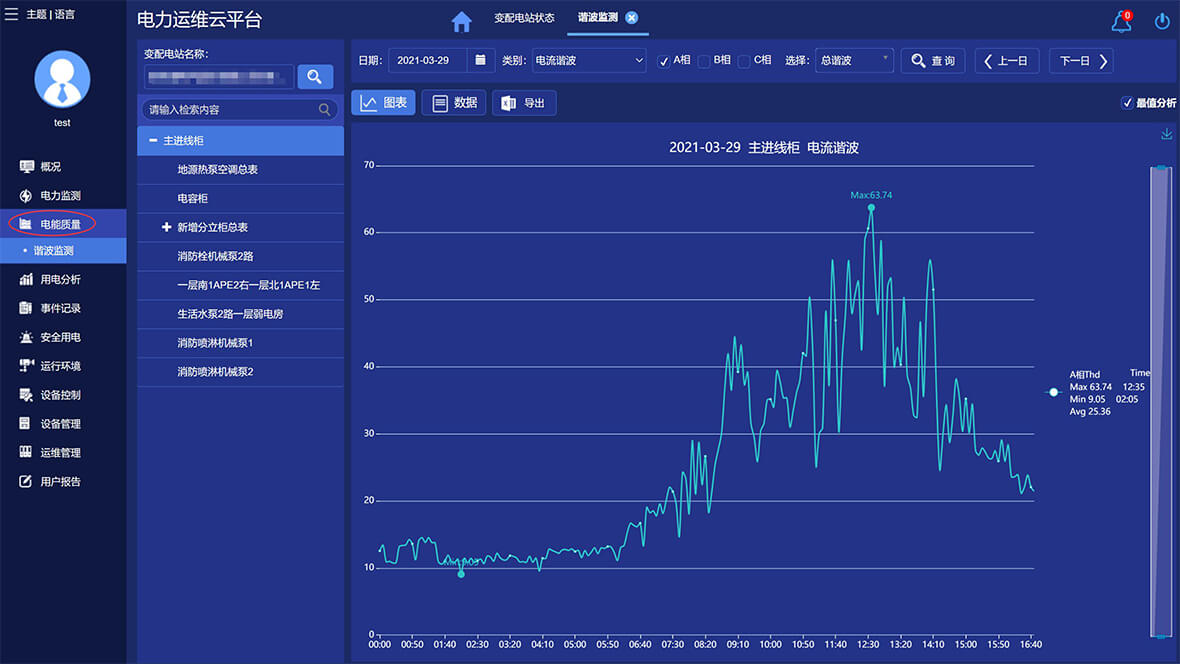This screenshot has height=664, width=1180.
Task: Uncheck the 最值分析 checkbox
Action: point(1127,102)
